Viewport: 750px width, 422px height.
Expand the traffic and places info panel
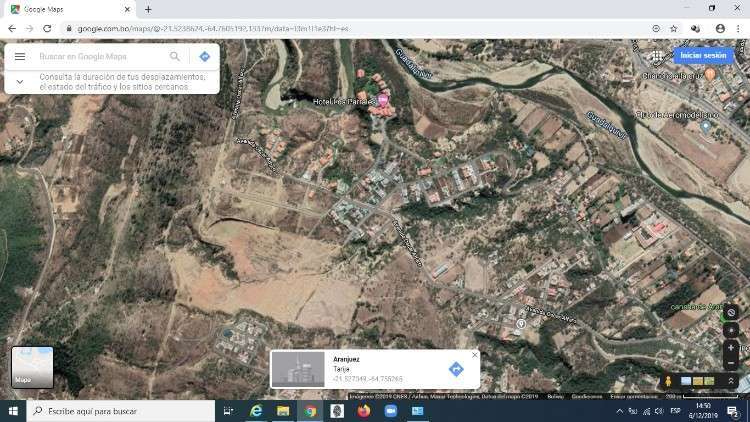[x=21, y=81]
